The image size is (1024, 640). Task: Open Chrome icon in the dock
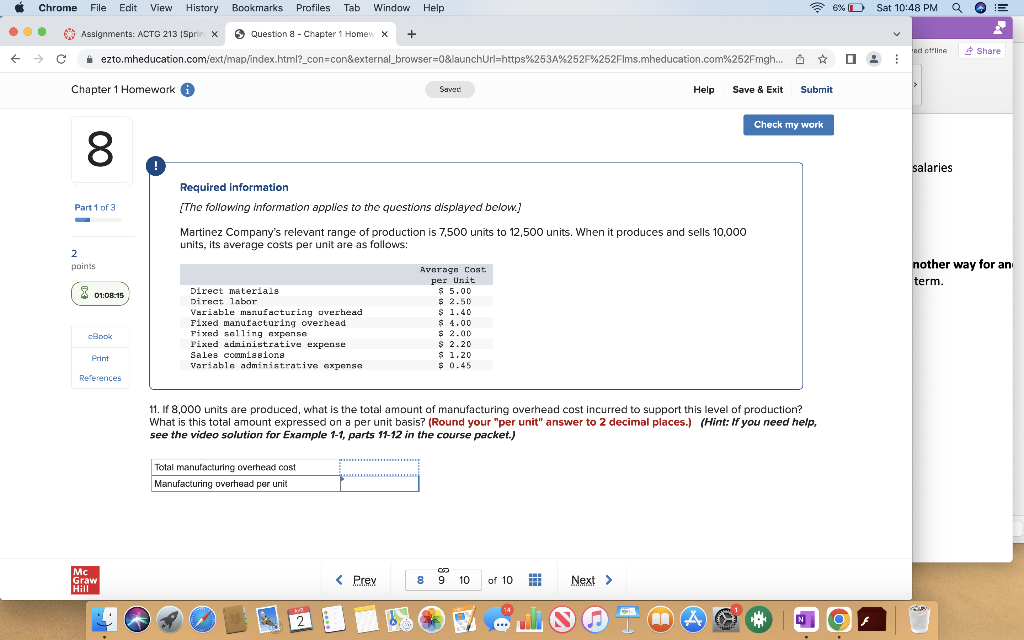coord(839,619)
